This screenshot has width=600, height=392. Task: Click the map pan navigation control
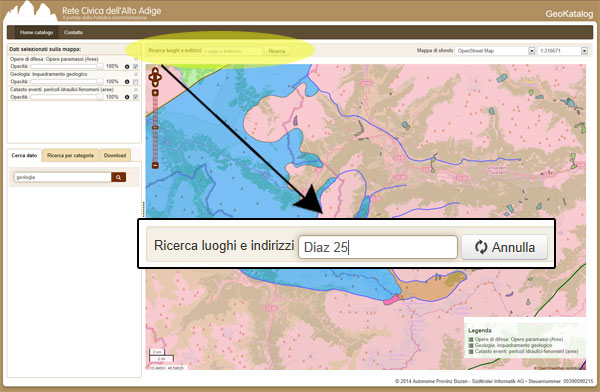155,77
